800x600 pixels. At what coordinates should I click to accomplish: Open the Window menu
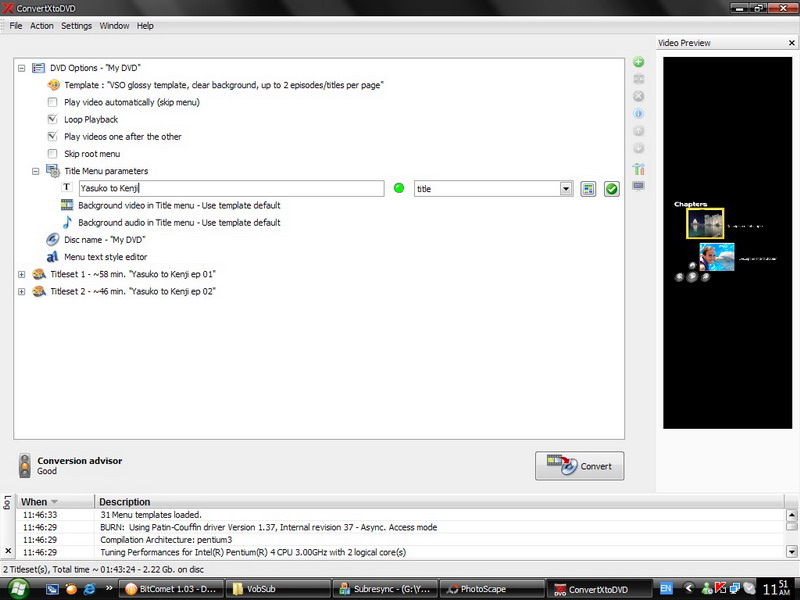tap(114, 26)
